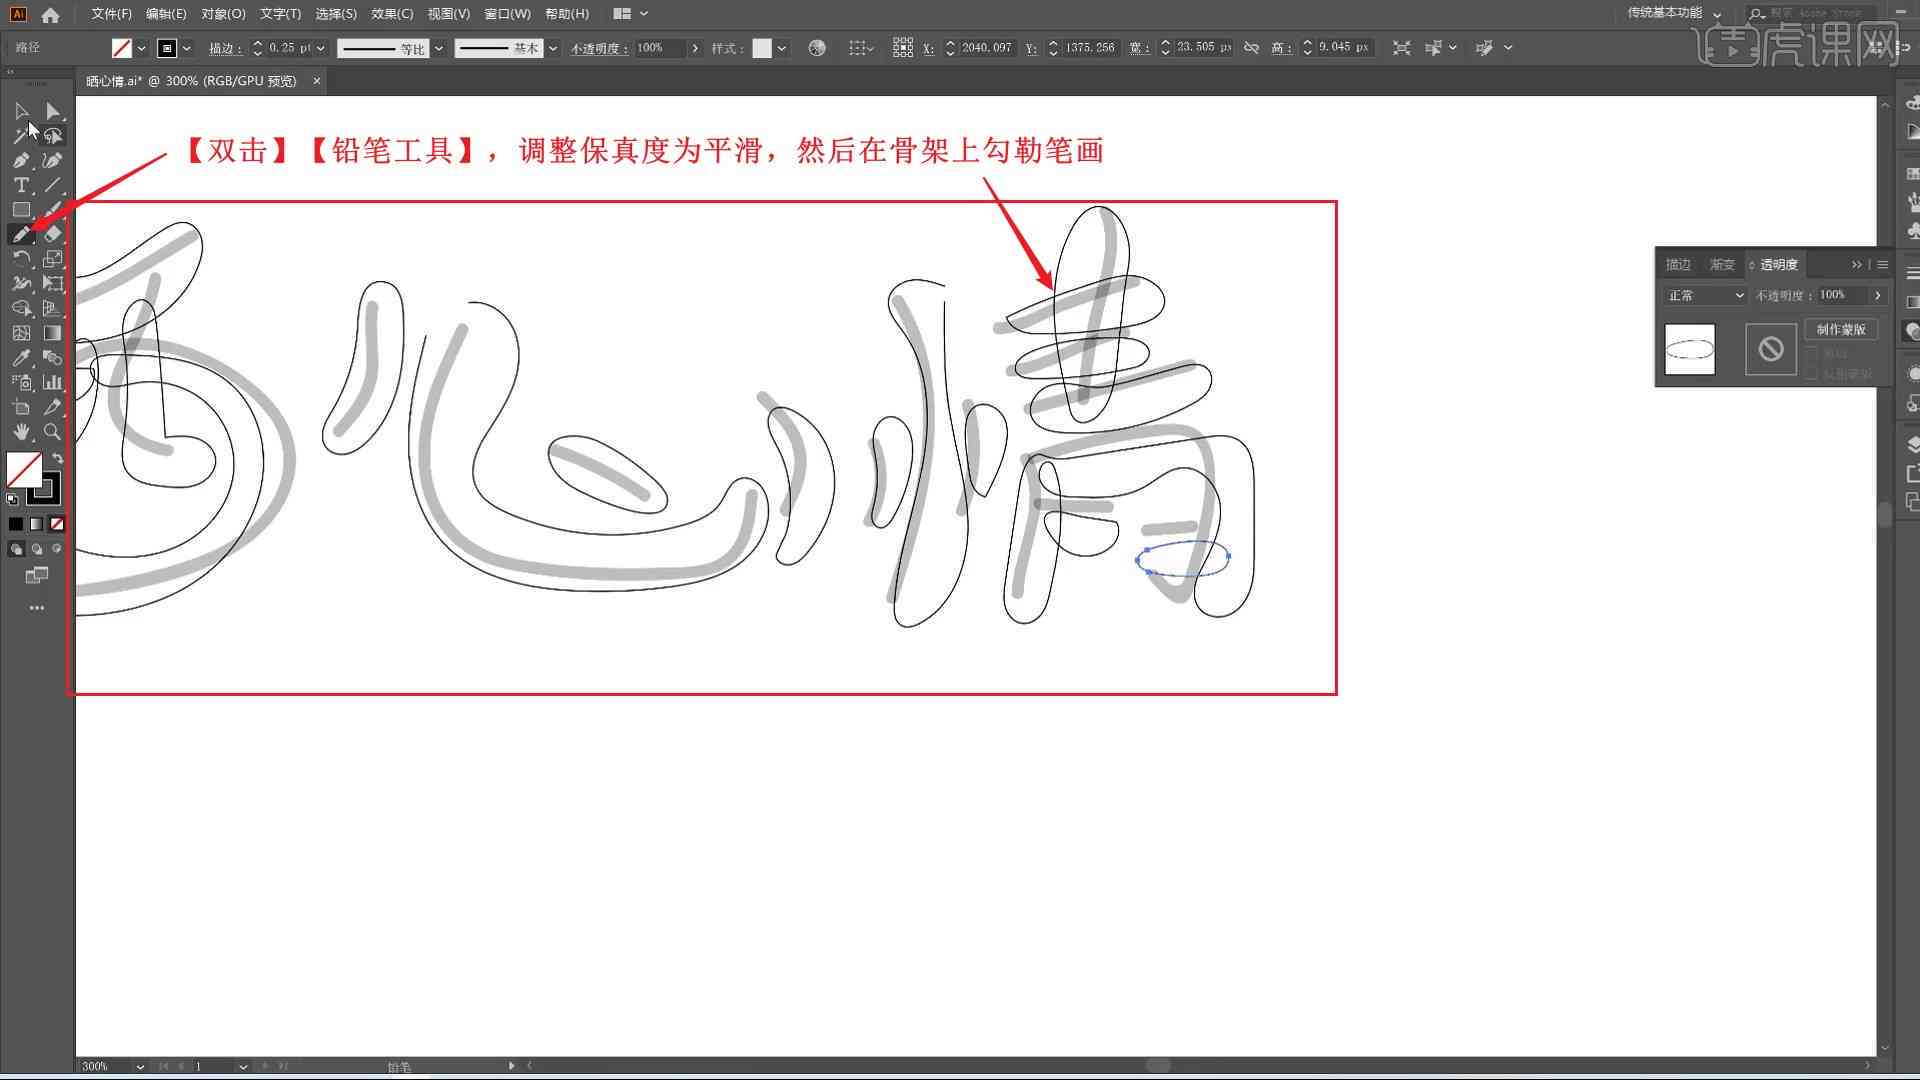
Task: Open the brush definition 基本 dropdown
Action: [553, 48]
